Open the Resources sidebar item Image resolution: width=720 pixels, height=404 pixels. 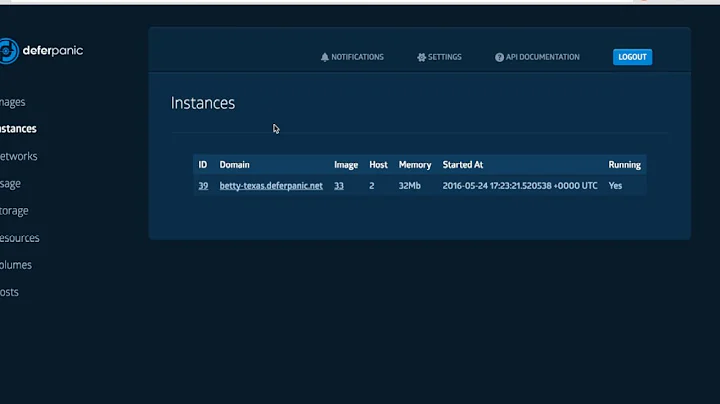[19, 238]
